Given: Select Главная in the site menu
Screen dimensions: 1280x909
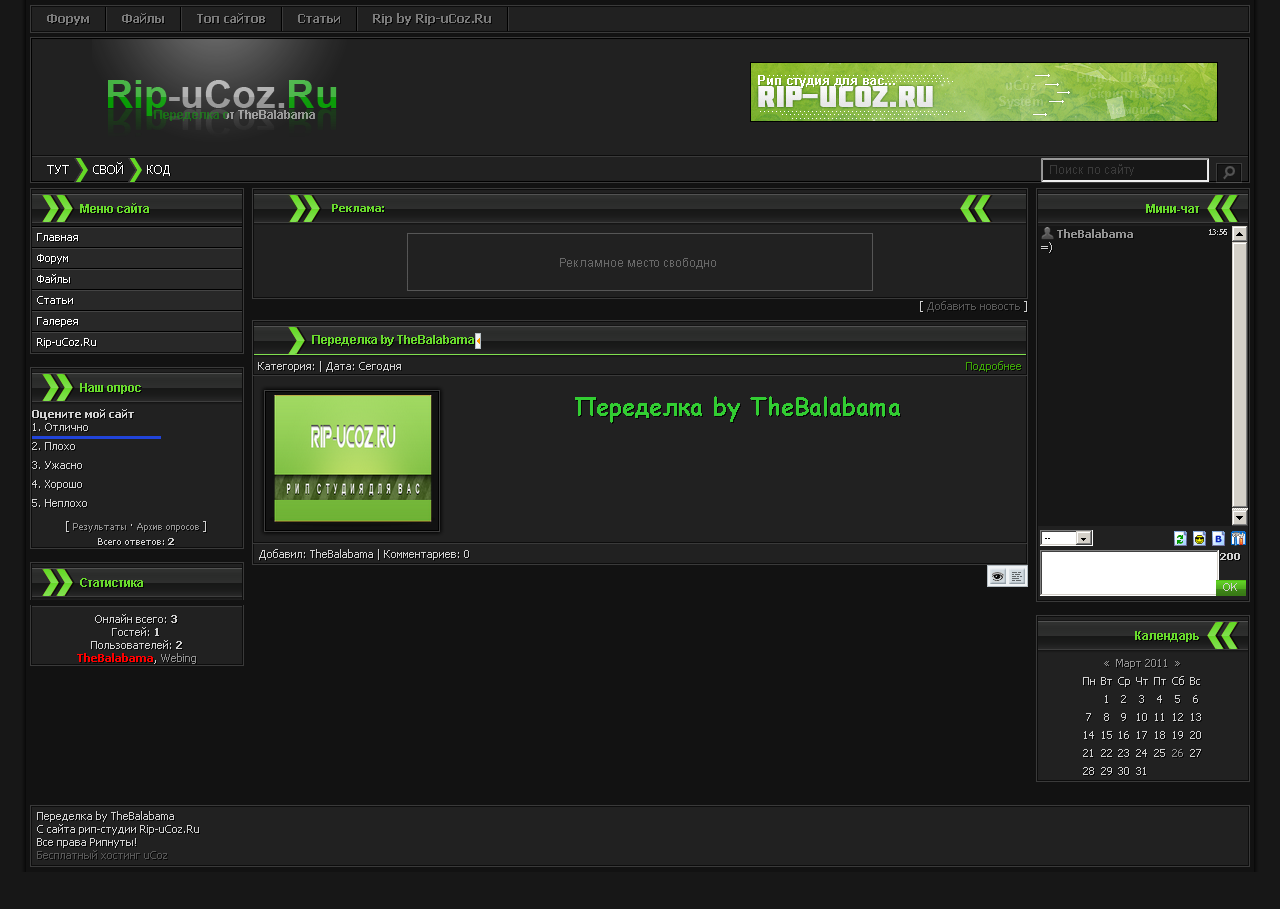Looking at the screenshot, I should 137,237.
